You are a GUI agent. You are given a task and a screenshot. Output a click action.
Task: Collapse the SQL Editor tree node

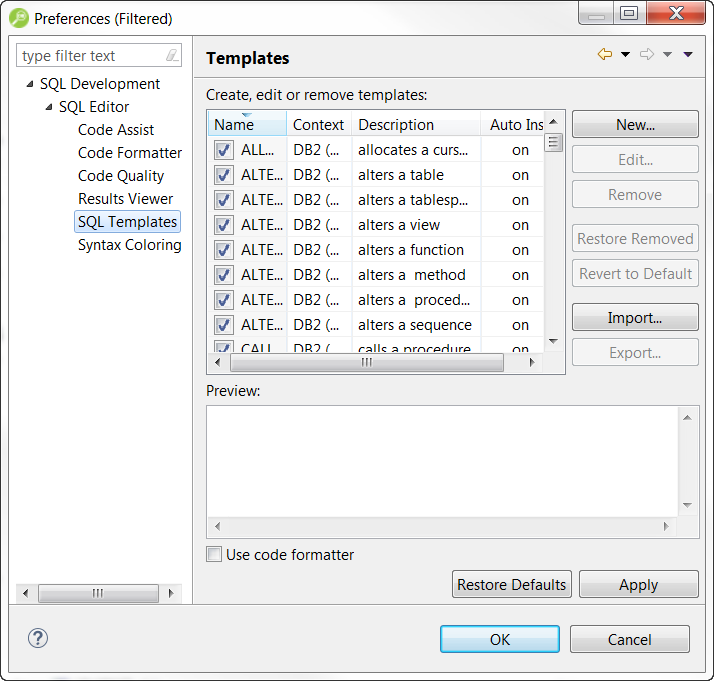[x=48, y=107]
